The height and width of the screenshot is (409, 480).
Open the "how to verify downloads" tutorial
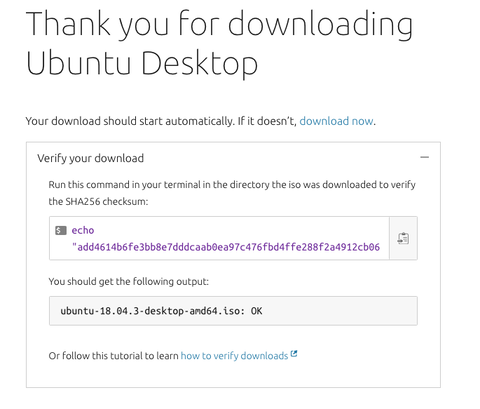tap(234, 356)
